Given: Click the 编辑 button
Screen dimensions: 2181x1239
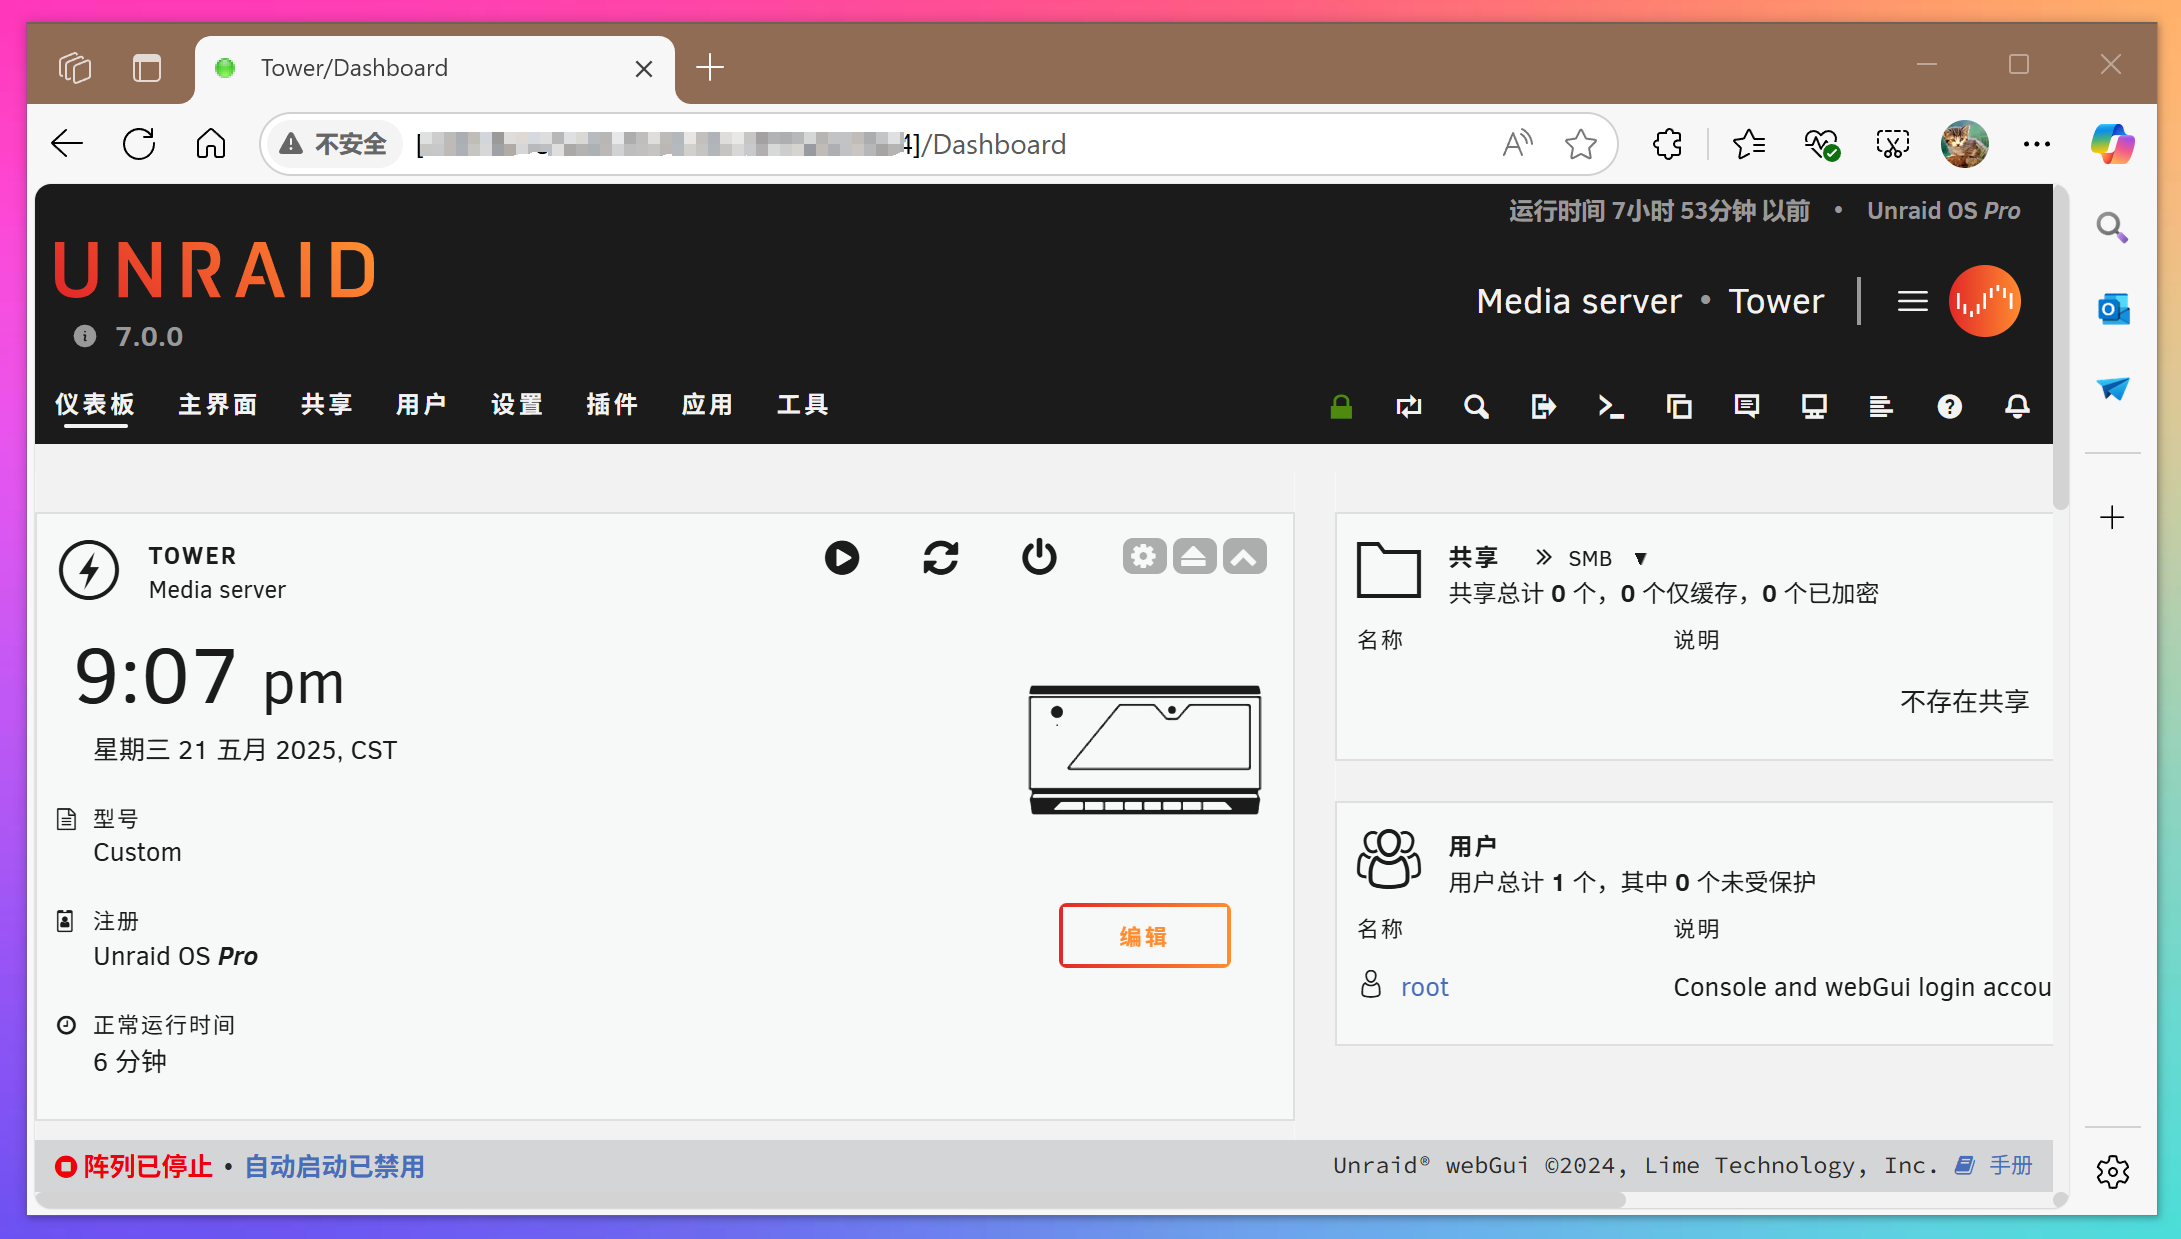Looking at the screenshot, I should point(1144,935).
